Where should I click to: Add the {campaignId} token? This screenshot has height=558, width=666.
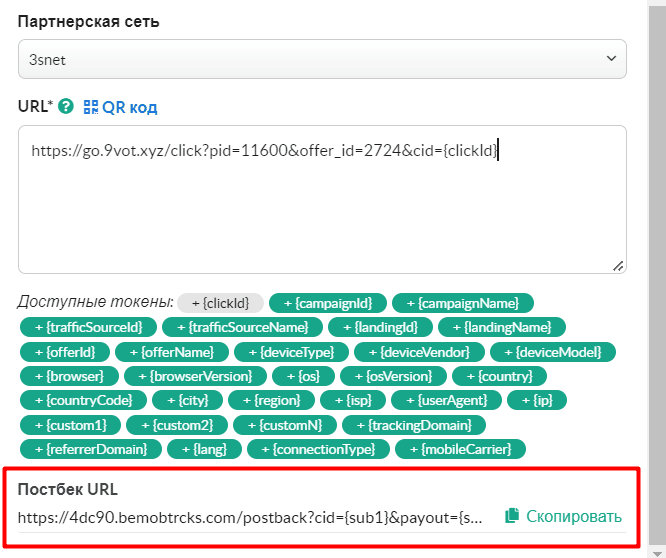click(327, 303)
